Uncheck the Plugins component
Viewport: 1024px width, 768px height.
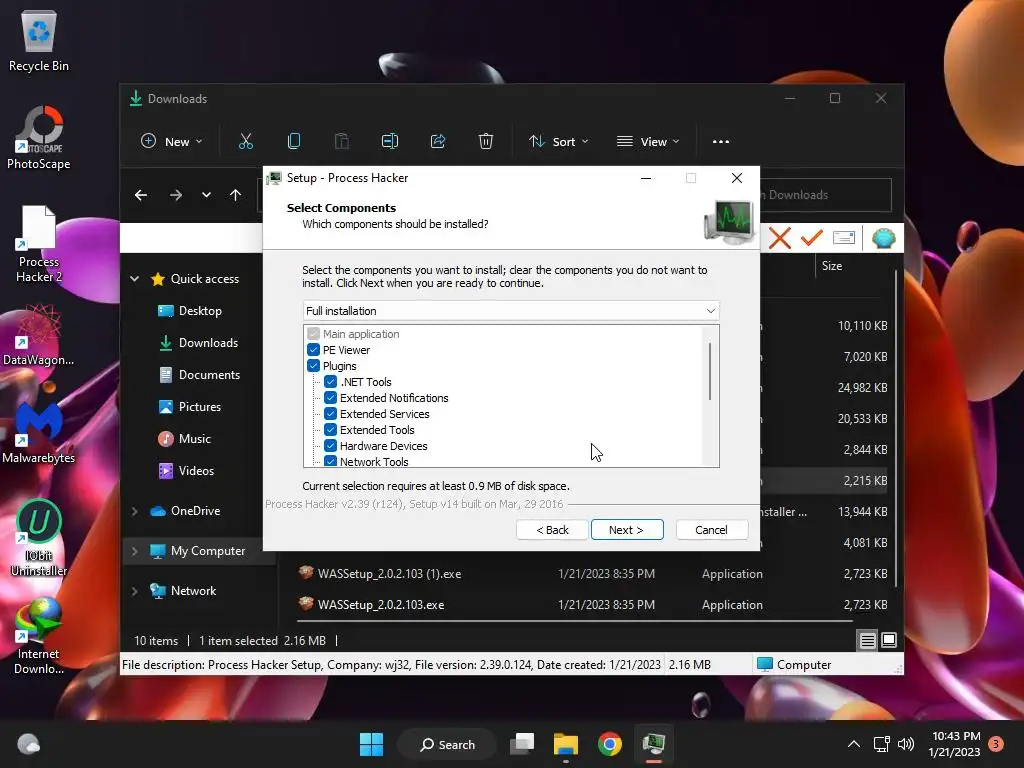tap(313, 366)
